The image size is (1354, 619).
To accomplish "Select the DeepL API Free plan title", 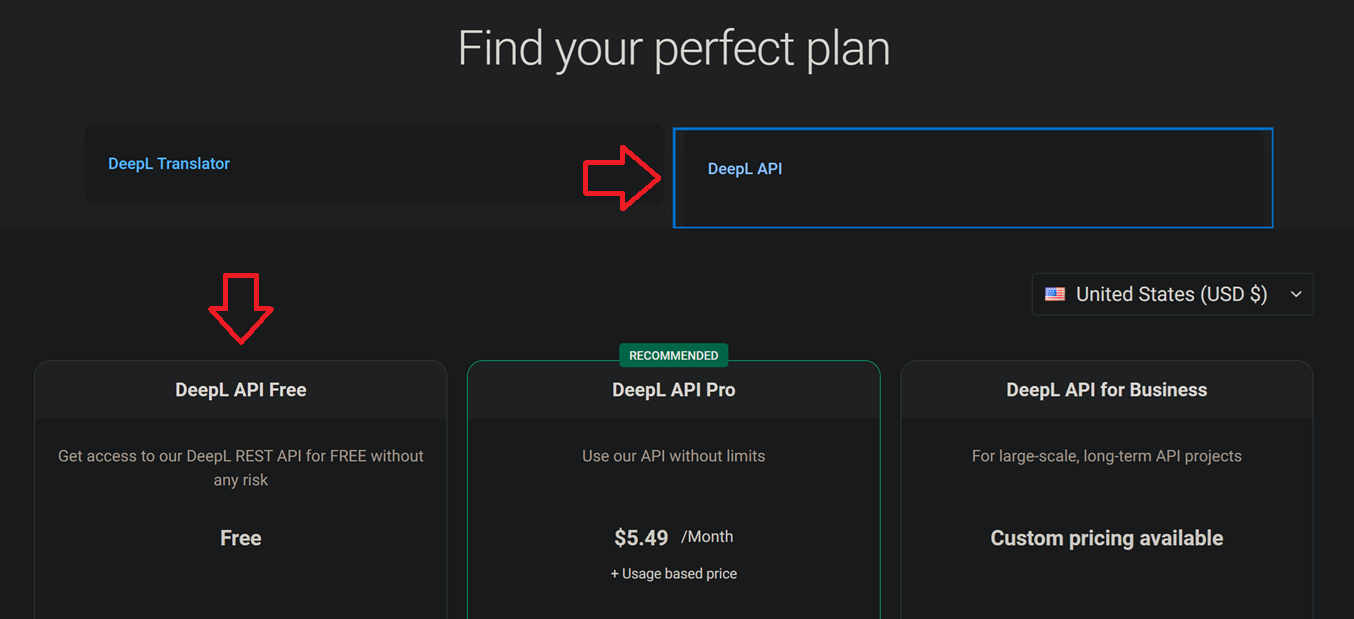I will [x=241, y=390].
